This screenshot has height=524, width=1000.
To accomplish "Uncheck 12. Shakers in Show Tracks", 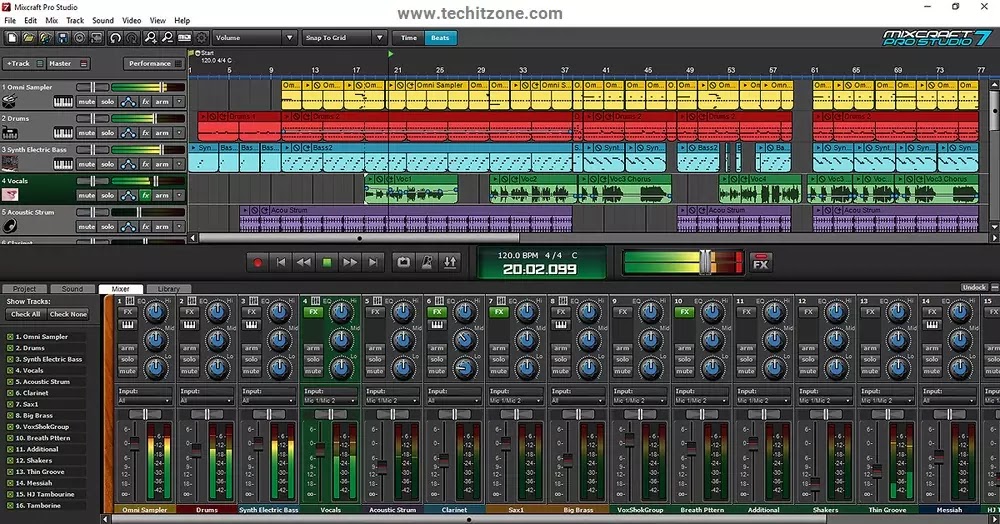I will [x=10, y=460].
